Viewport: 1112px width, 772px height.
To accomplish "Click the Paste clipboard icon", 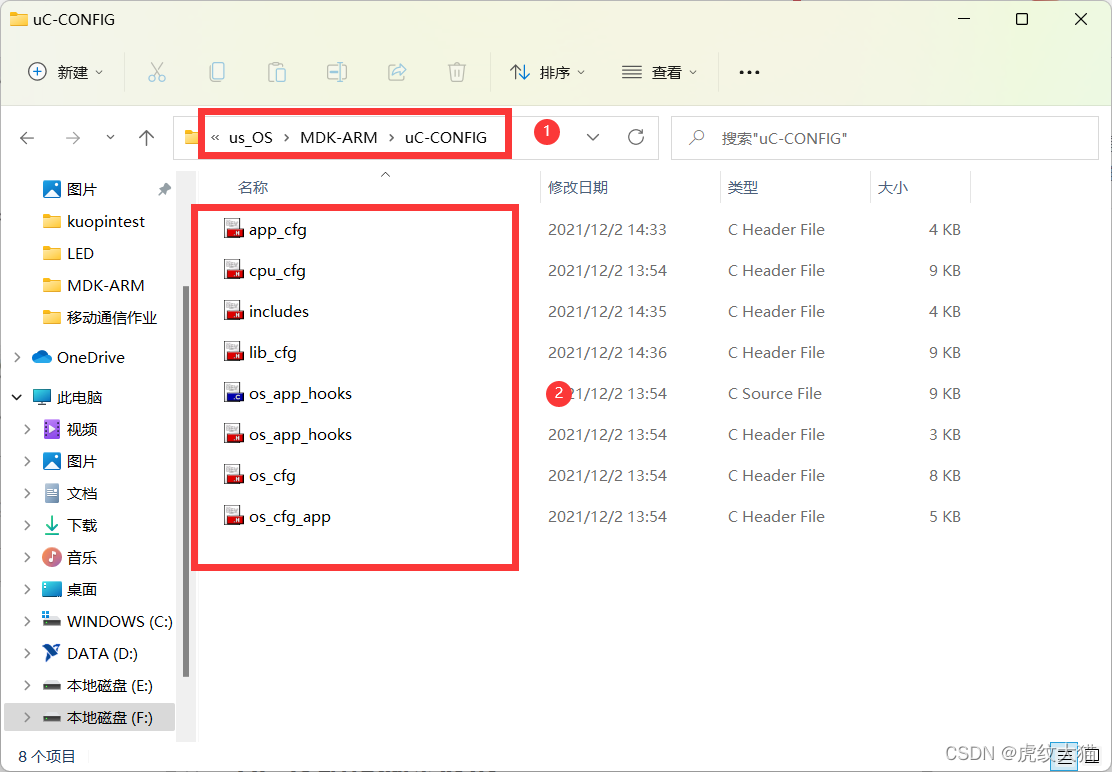I will [277, 72].
